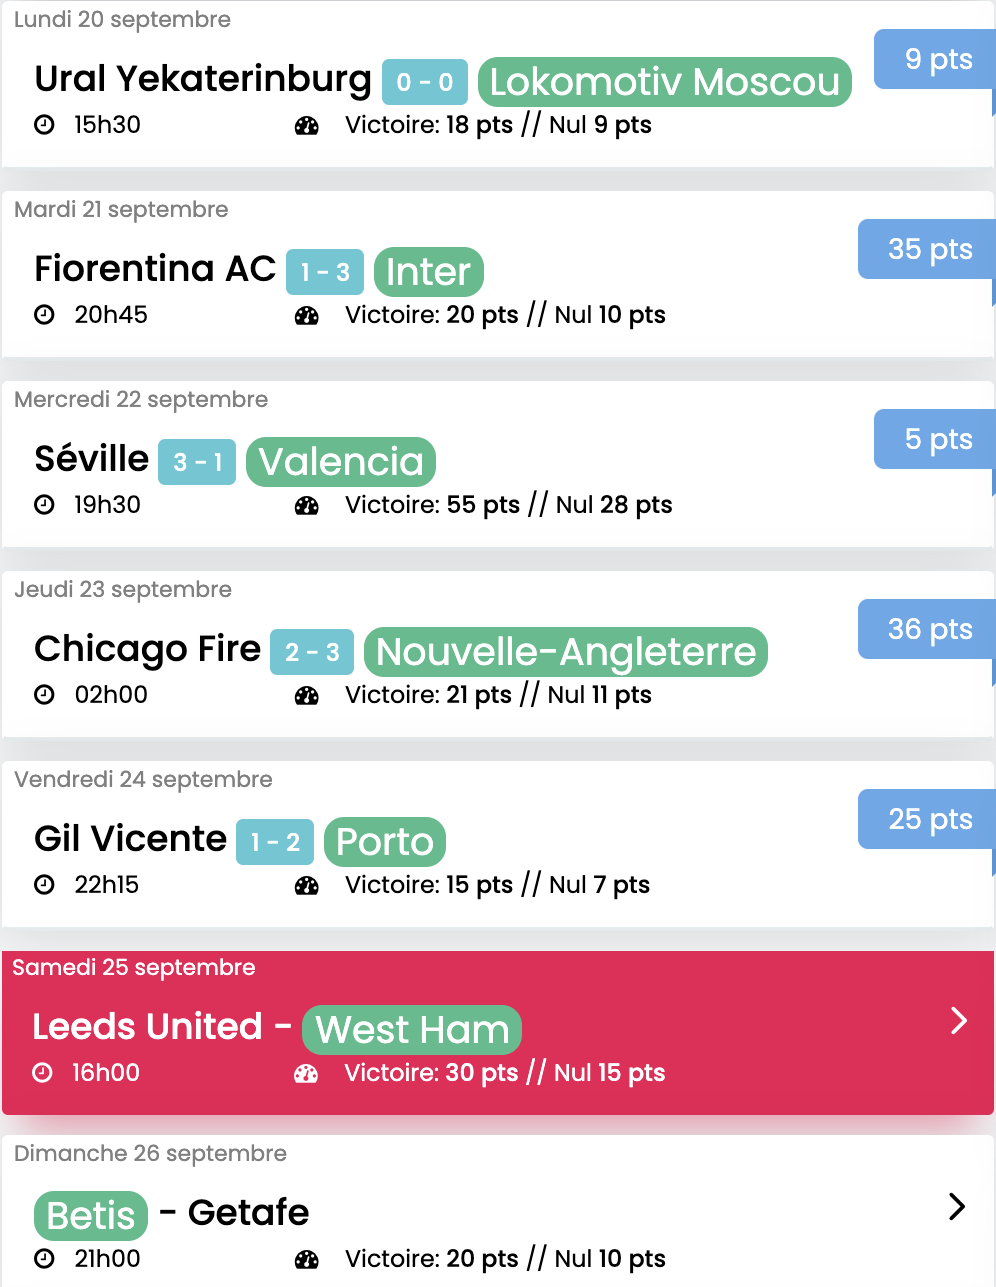Select the Betis green badge
The image size is (996, 1287).
[x=91, y=1216]
